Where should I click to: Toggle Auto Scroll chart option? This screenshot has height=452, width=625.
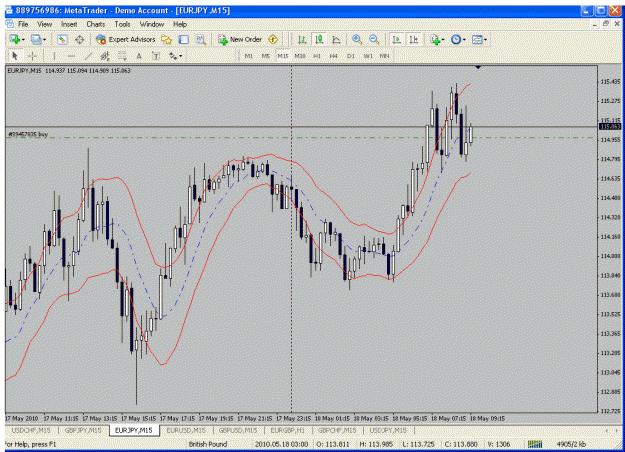coord(396,39)
